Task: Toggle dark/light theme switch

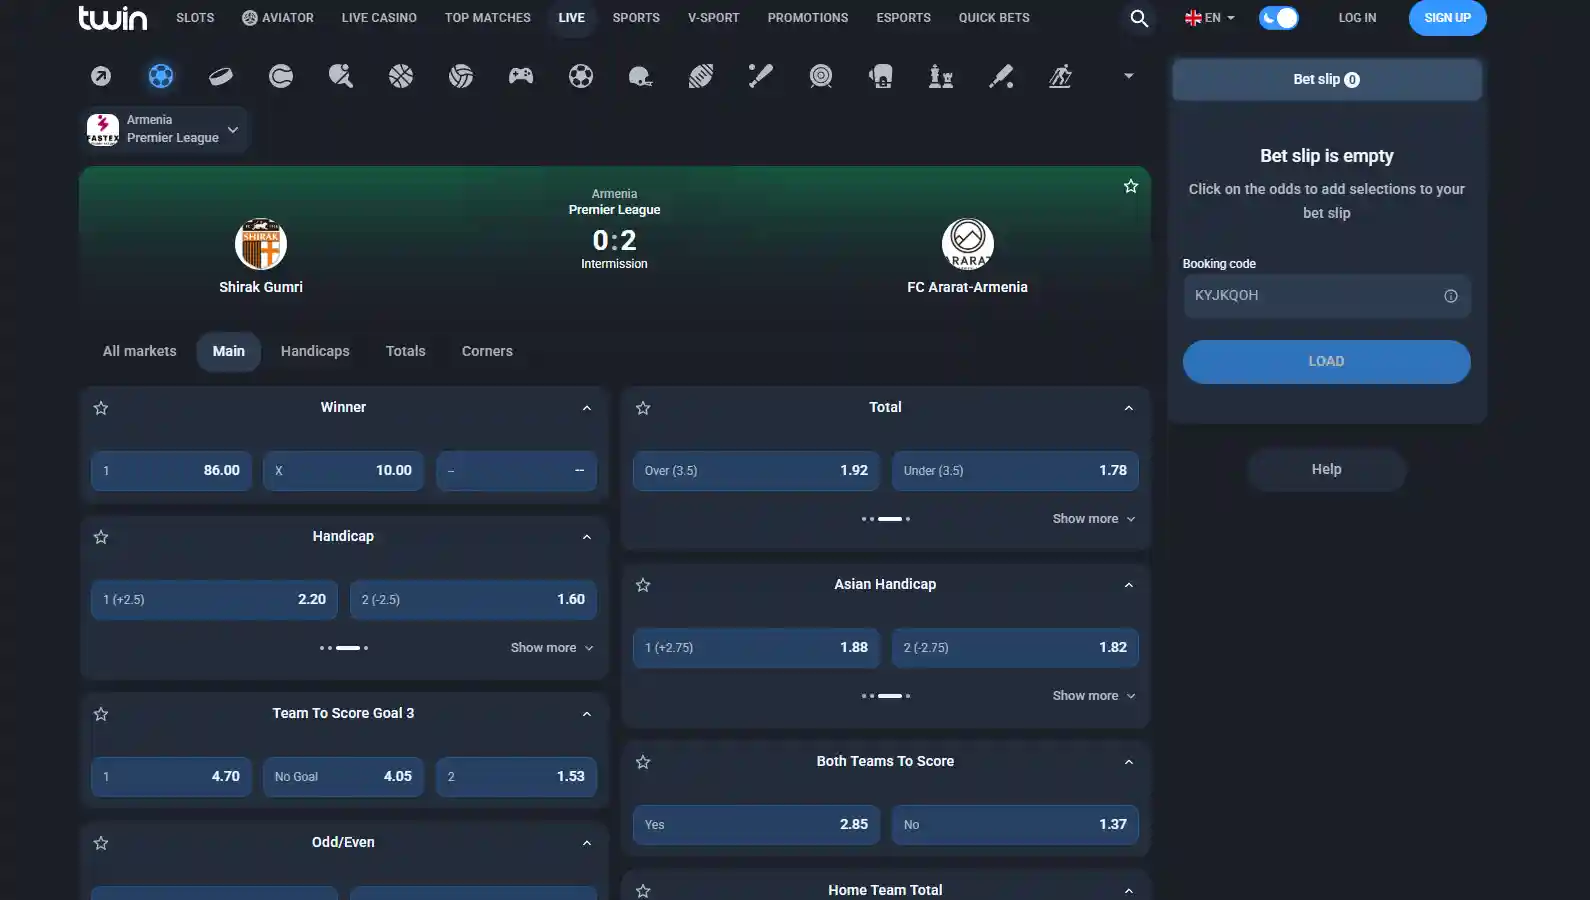Action: point(1278,18)
